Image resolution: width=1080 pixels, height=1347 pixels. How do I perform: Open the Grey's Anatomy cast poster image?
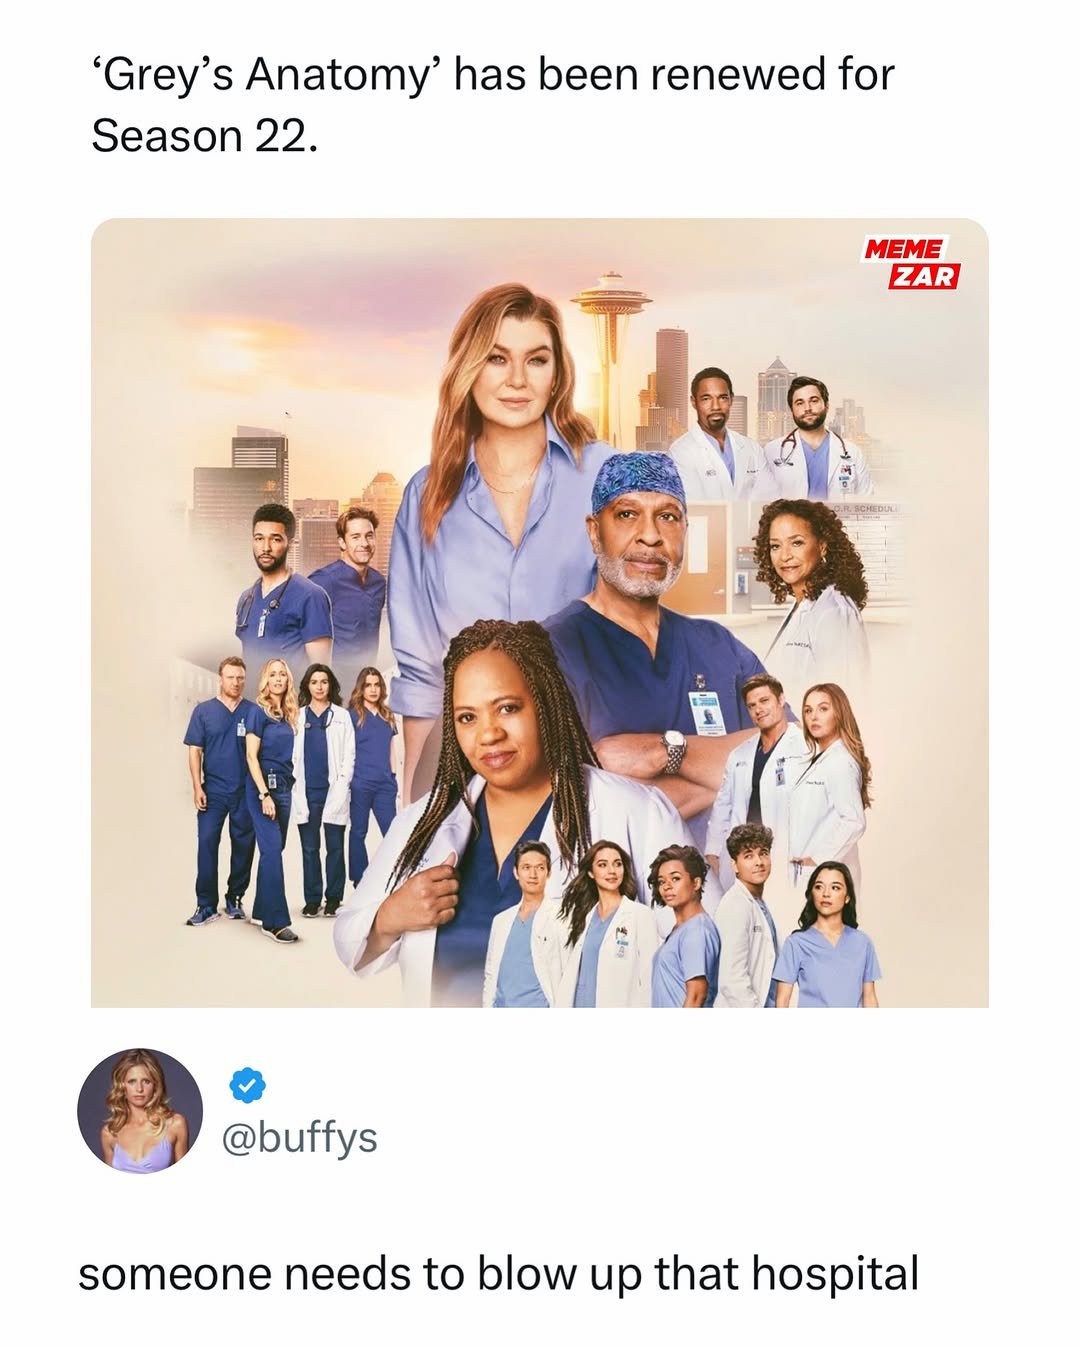(540, 613)
